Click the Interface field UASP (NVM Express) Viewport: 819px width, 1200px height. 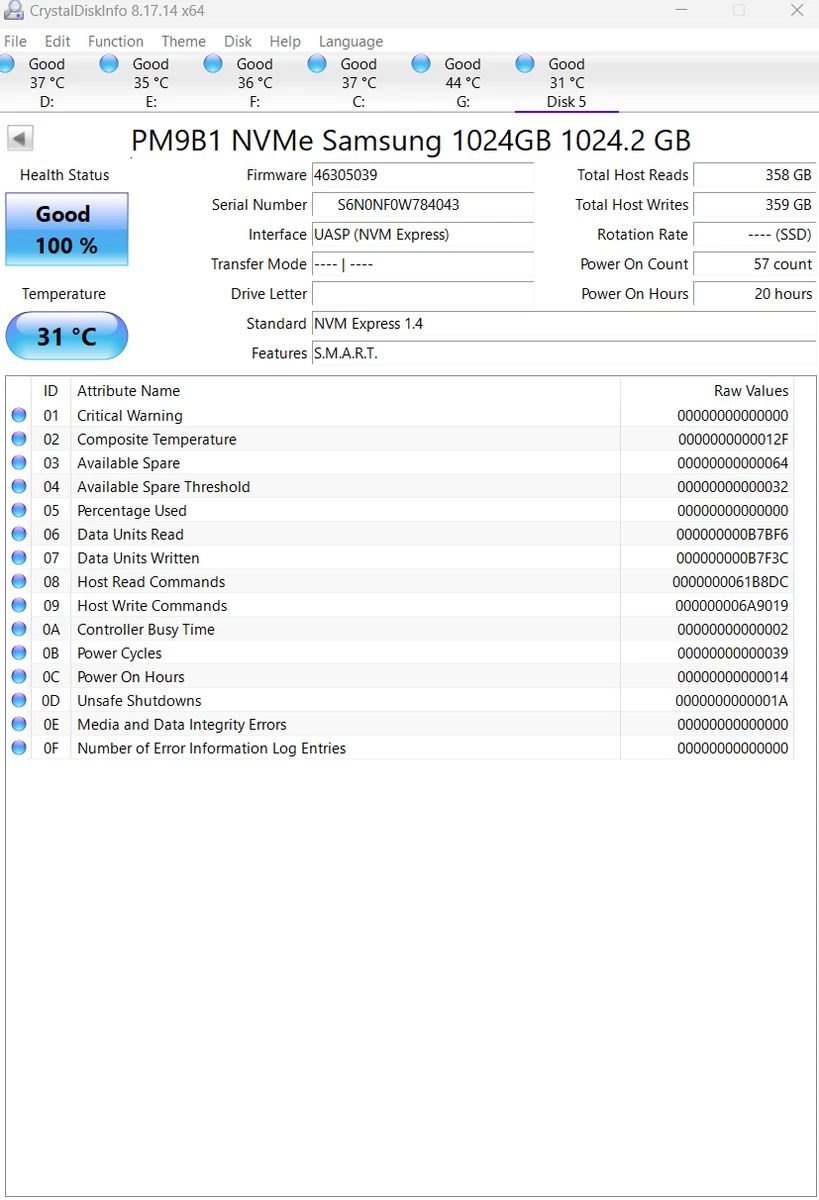pyautogui.click(x=423, y=235)
